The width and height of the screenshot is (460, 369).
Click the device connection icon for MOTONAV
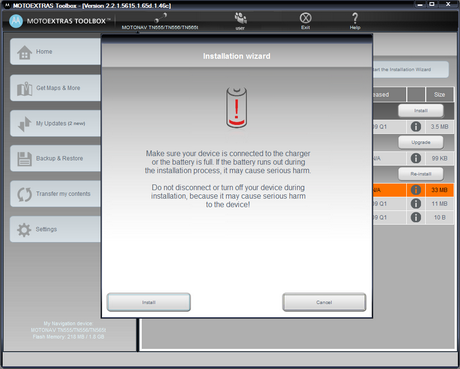(160, 18)
